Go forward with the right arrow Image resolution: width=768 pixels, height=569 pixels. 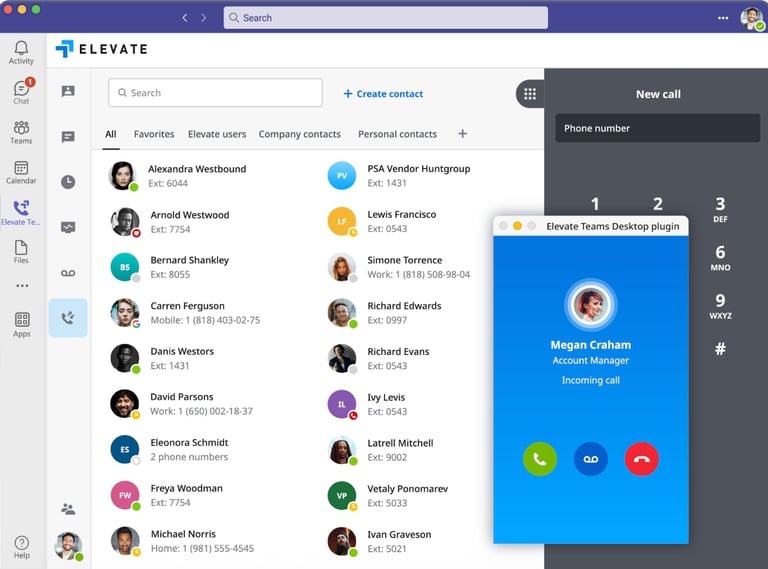pos(204,18)
